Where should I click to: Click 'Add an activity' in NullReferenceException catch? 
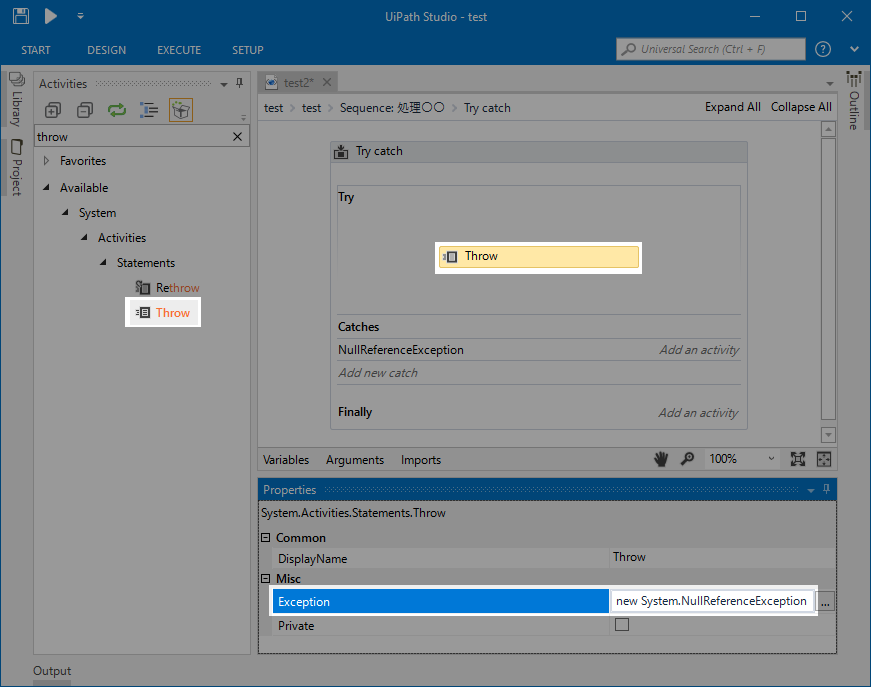tap(699, 350)
